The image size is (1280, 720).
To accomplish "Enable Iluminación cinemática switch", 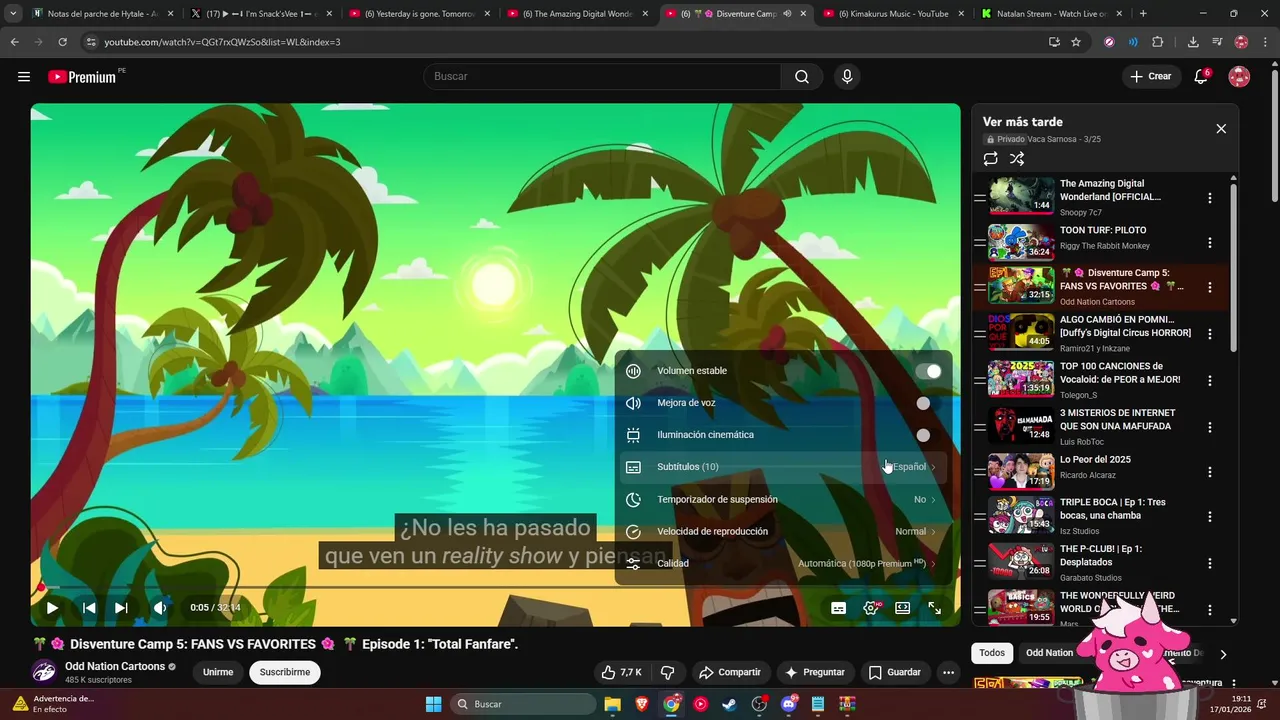I will pos(928,435).
